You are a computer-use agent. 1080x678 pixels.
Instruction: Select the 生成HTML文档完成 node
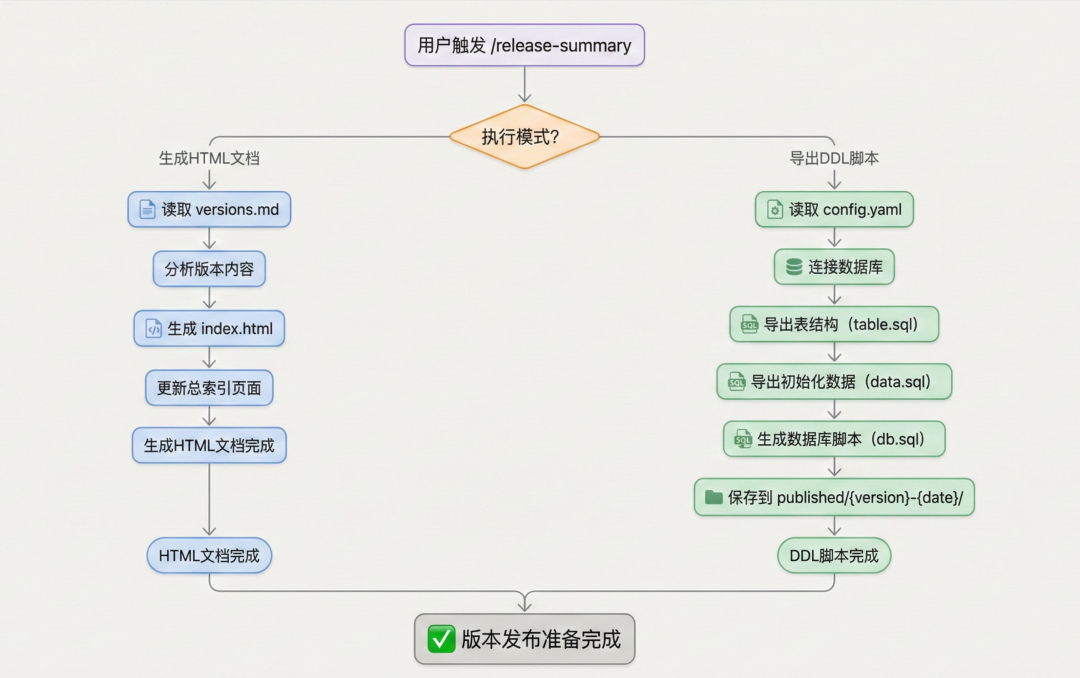click(208, 445)
